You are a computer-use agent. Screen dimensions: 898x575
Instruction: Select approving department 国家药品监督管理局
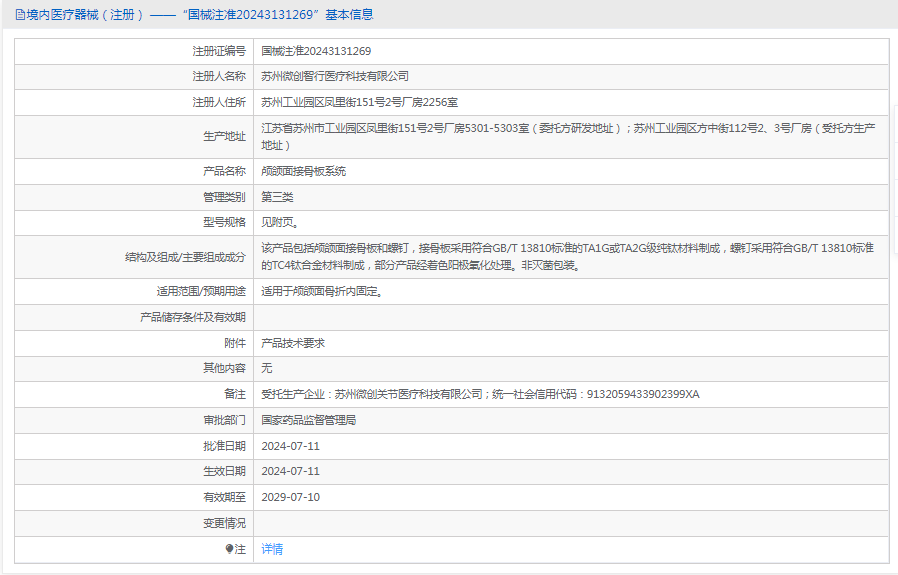click(x=309, y=420)
